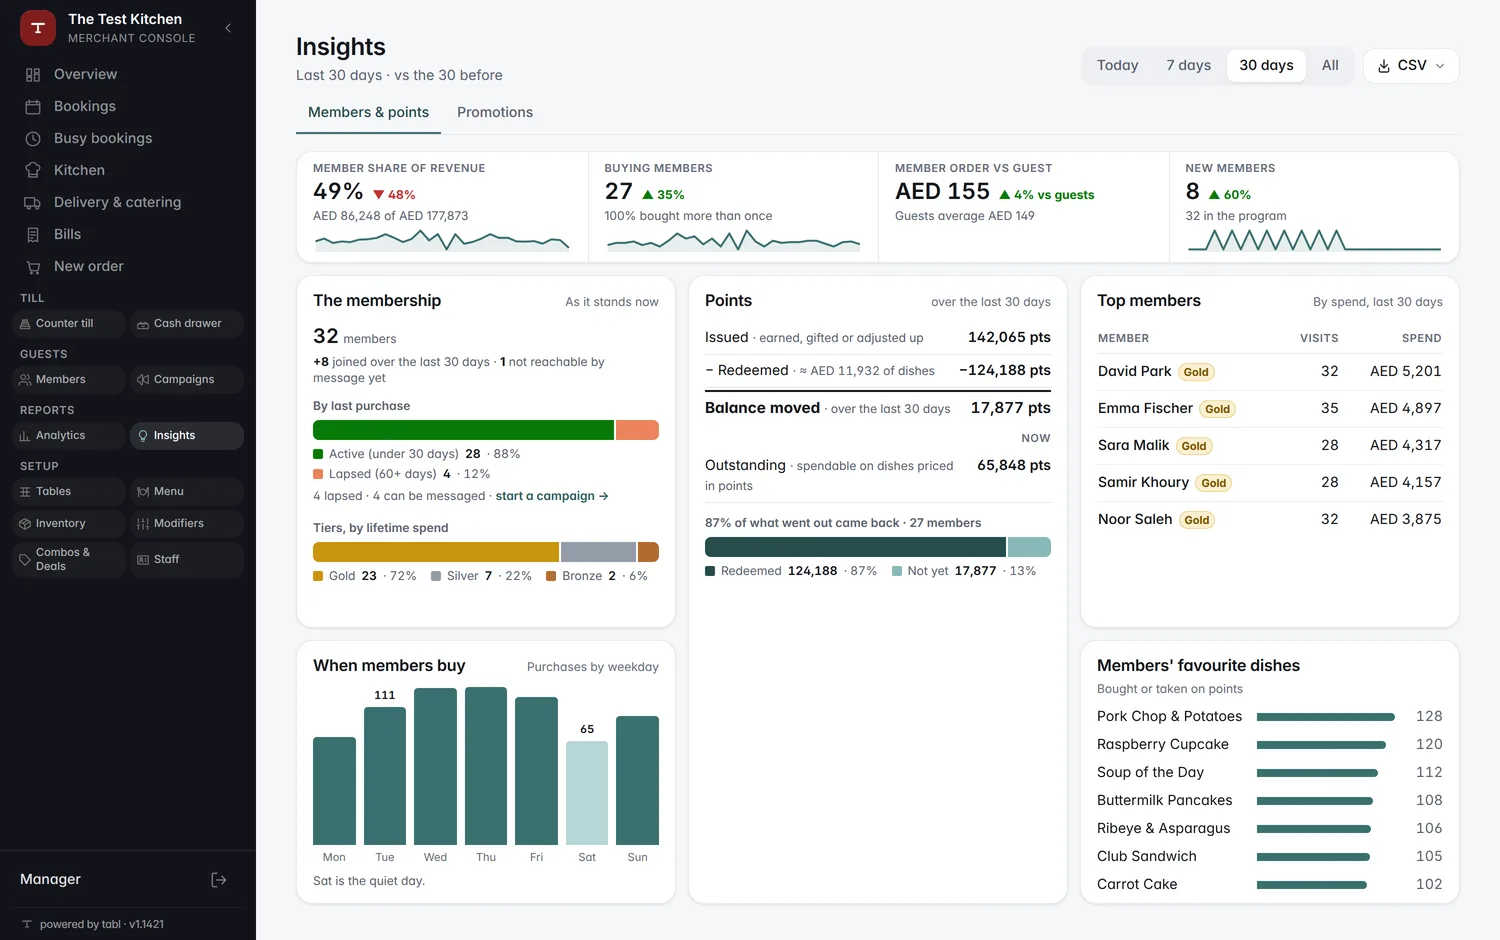The height and width of the screenshot is (940, 1500).
Task: Click the Insights lightbulb icon
Action: (143, 436)
